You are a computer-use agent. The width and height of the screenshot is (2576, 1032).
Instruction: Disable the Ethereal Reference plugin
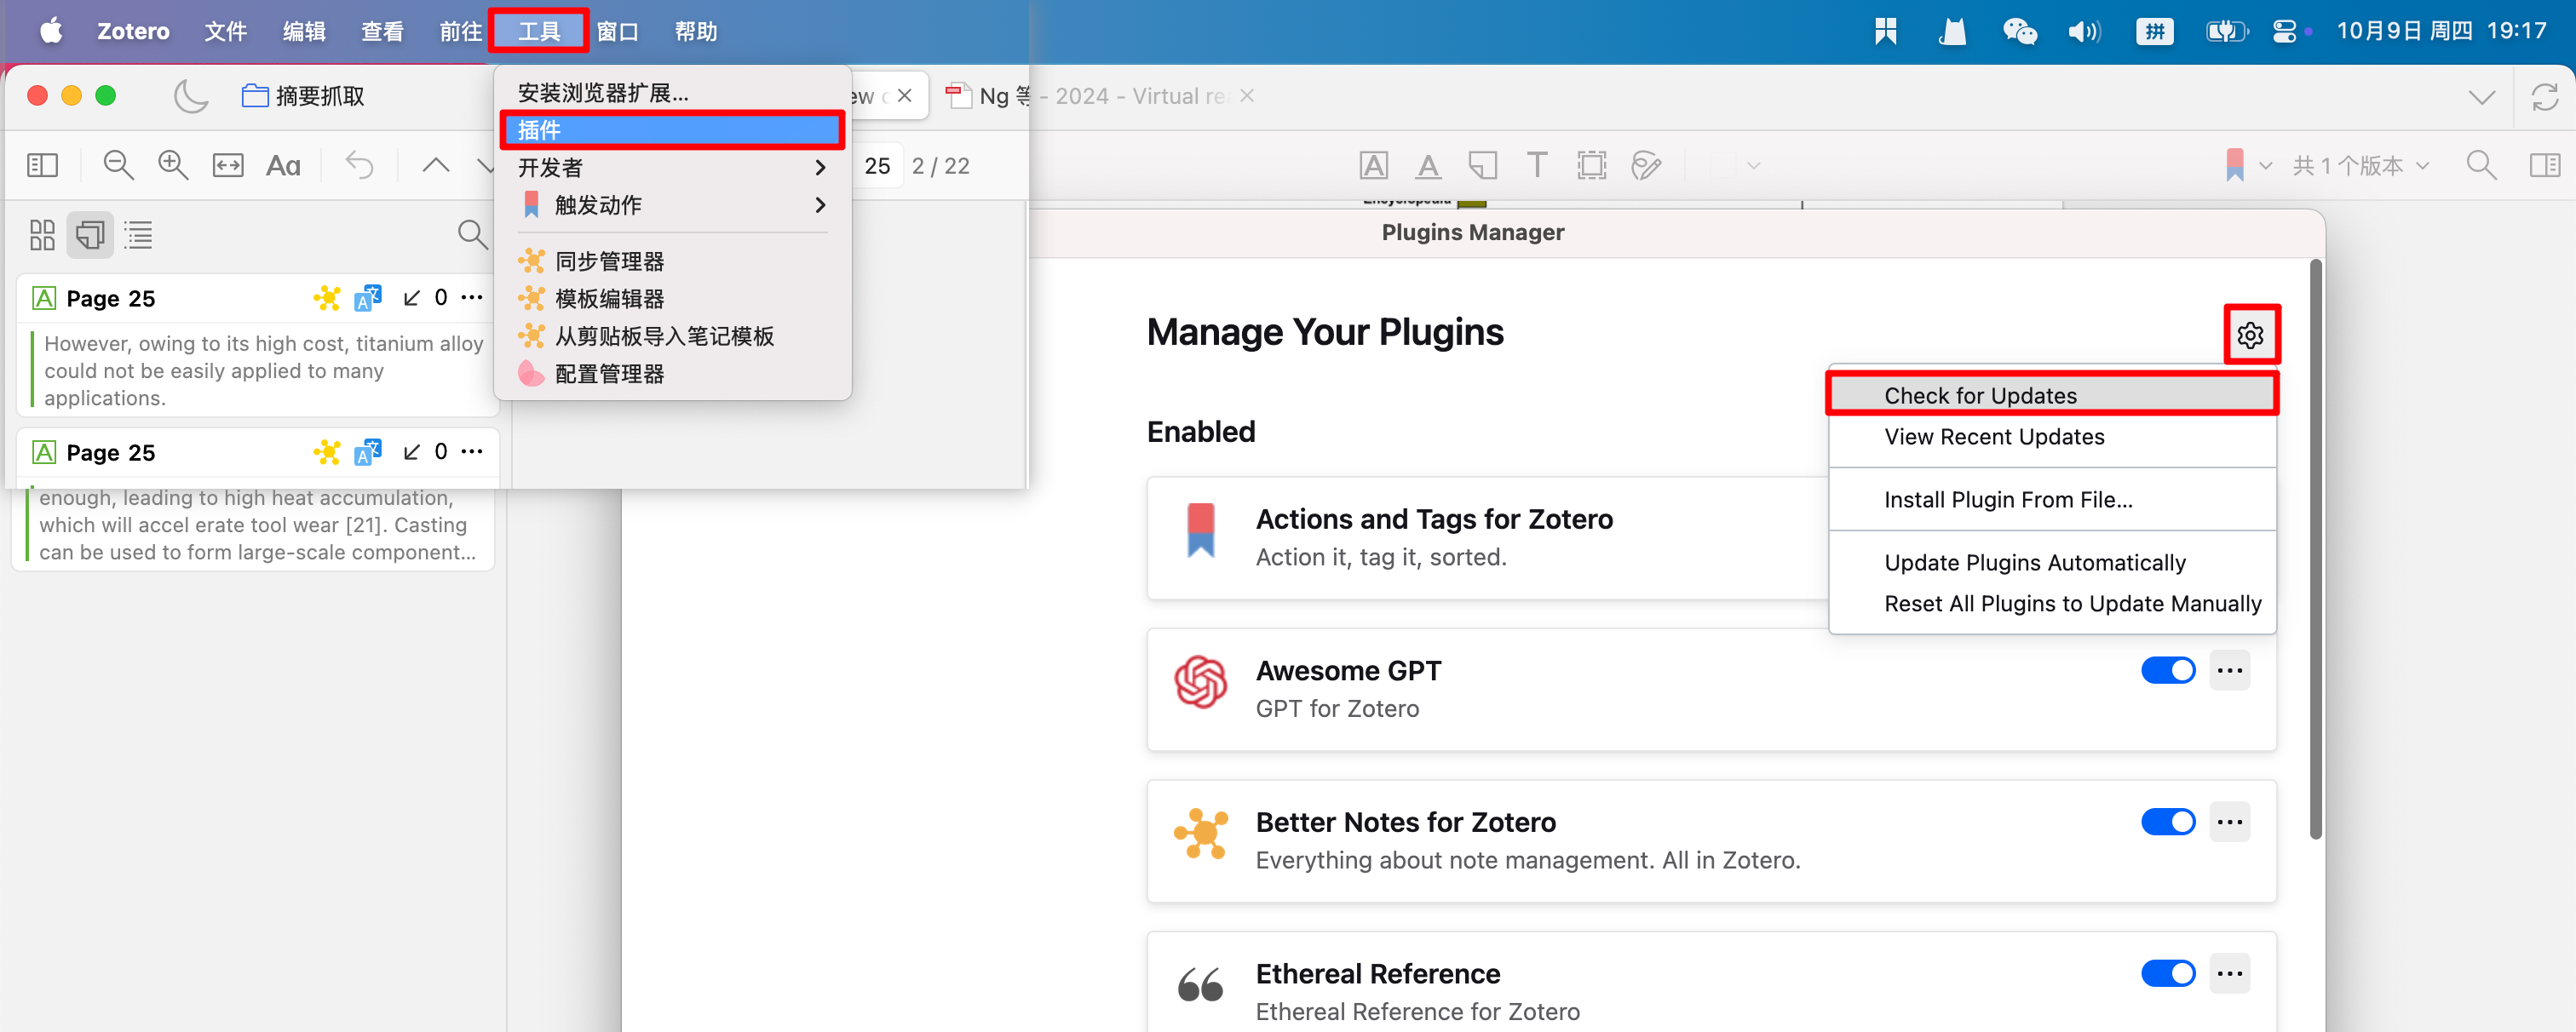click(x=2167, y=973)
